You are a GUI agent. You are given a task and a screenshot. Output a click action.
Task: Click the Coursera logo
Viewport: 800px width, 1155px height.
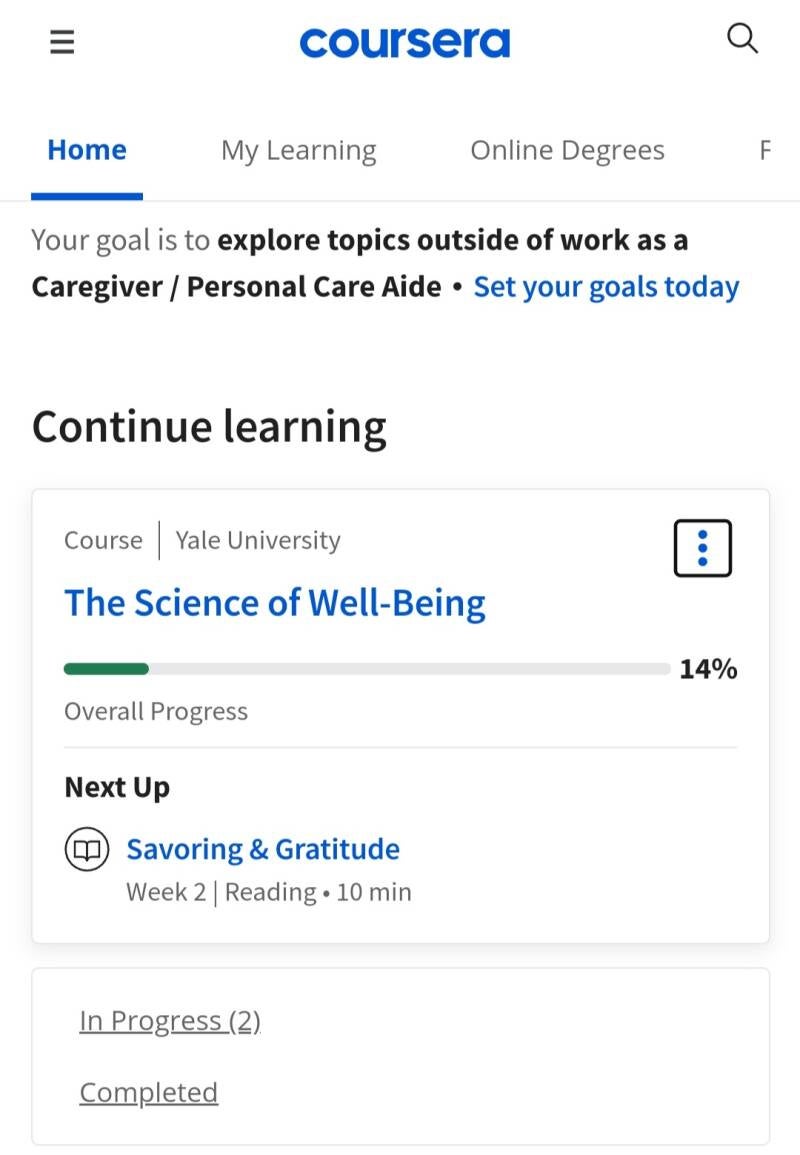(404, 42)
